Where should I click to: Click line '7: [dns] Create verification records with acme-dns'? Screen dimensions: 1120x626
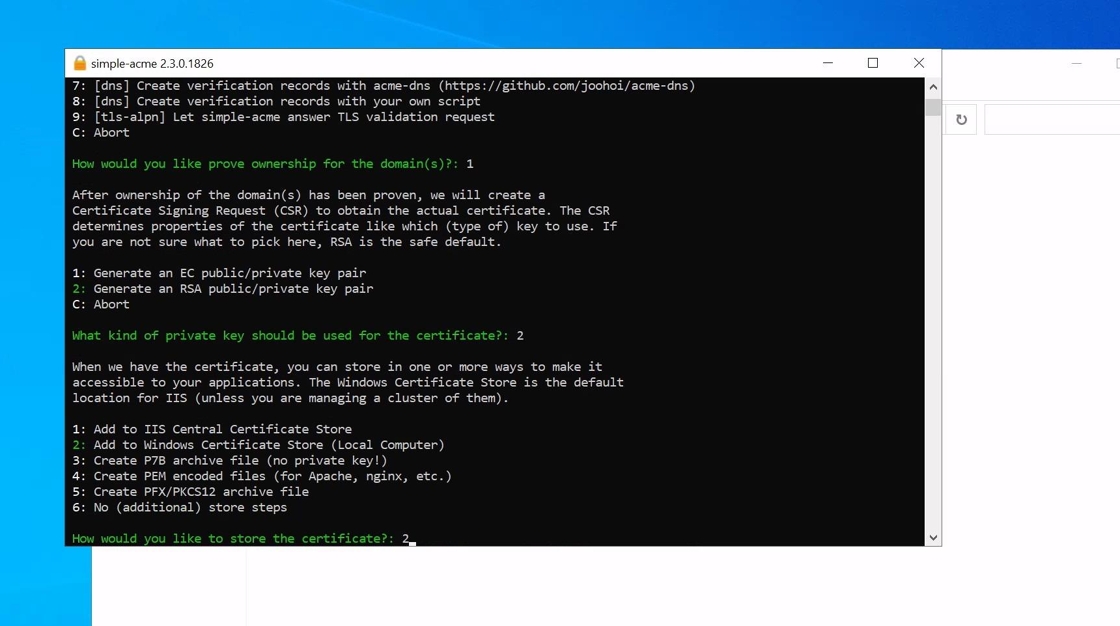point(384,86)
